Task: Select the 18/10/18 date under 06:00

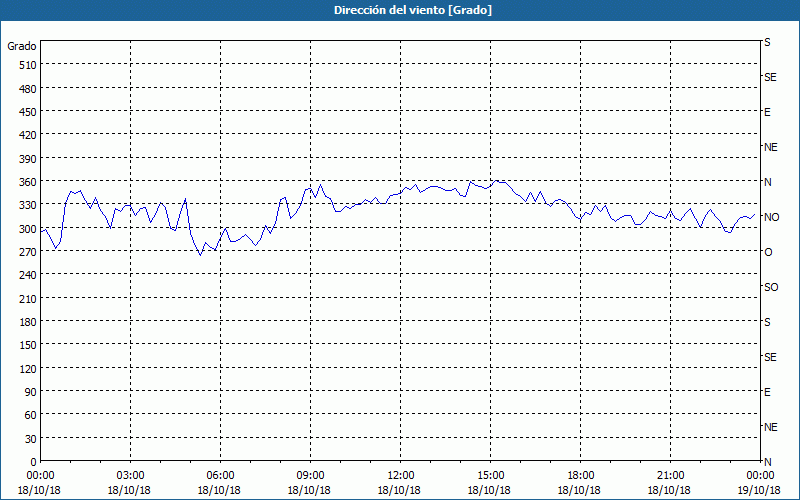Action: pyautogui.click(x=219, y=491)
